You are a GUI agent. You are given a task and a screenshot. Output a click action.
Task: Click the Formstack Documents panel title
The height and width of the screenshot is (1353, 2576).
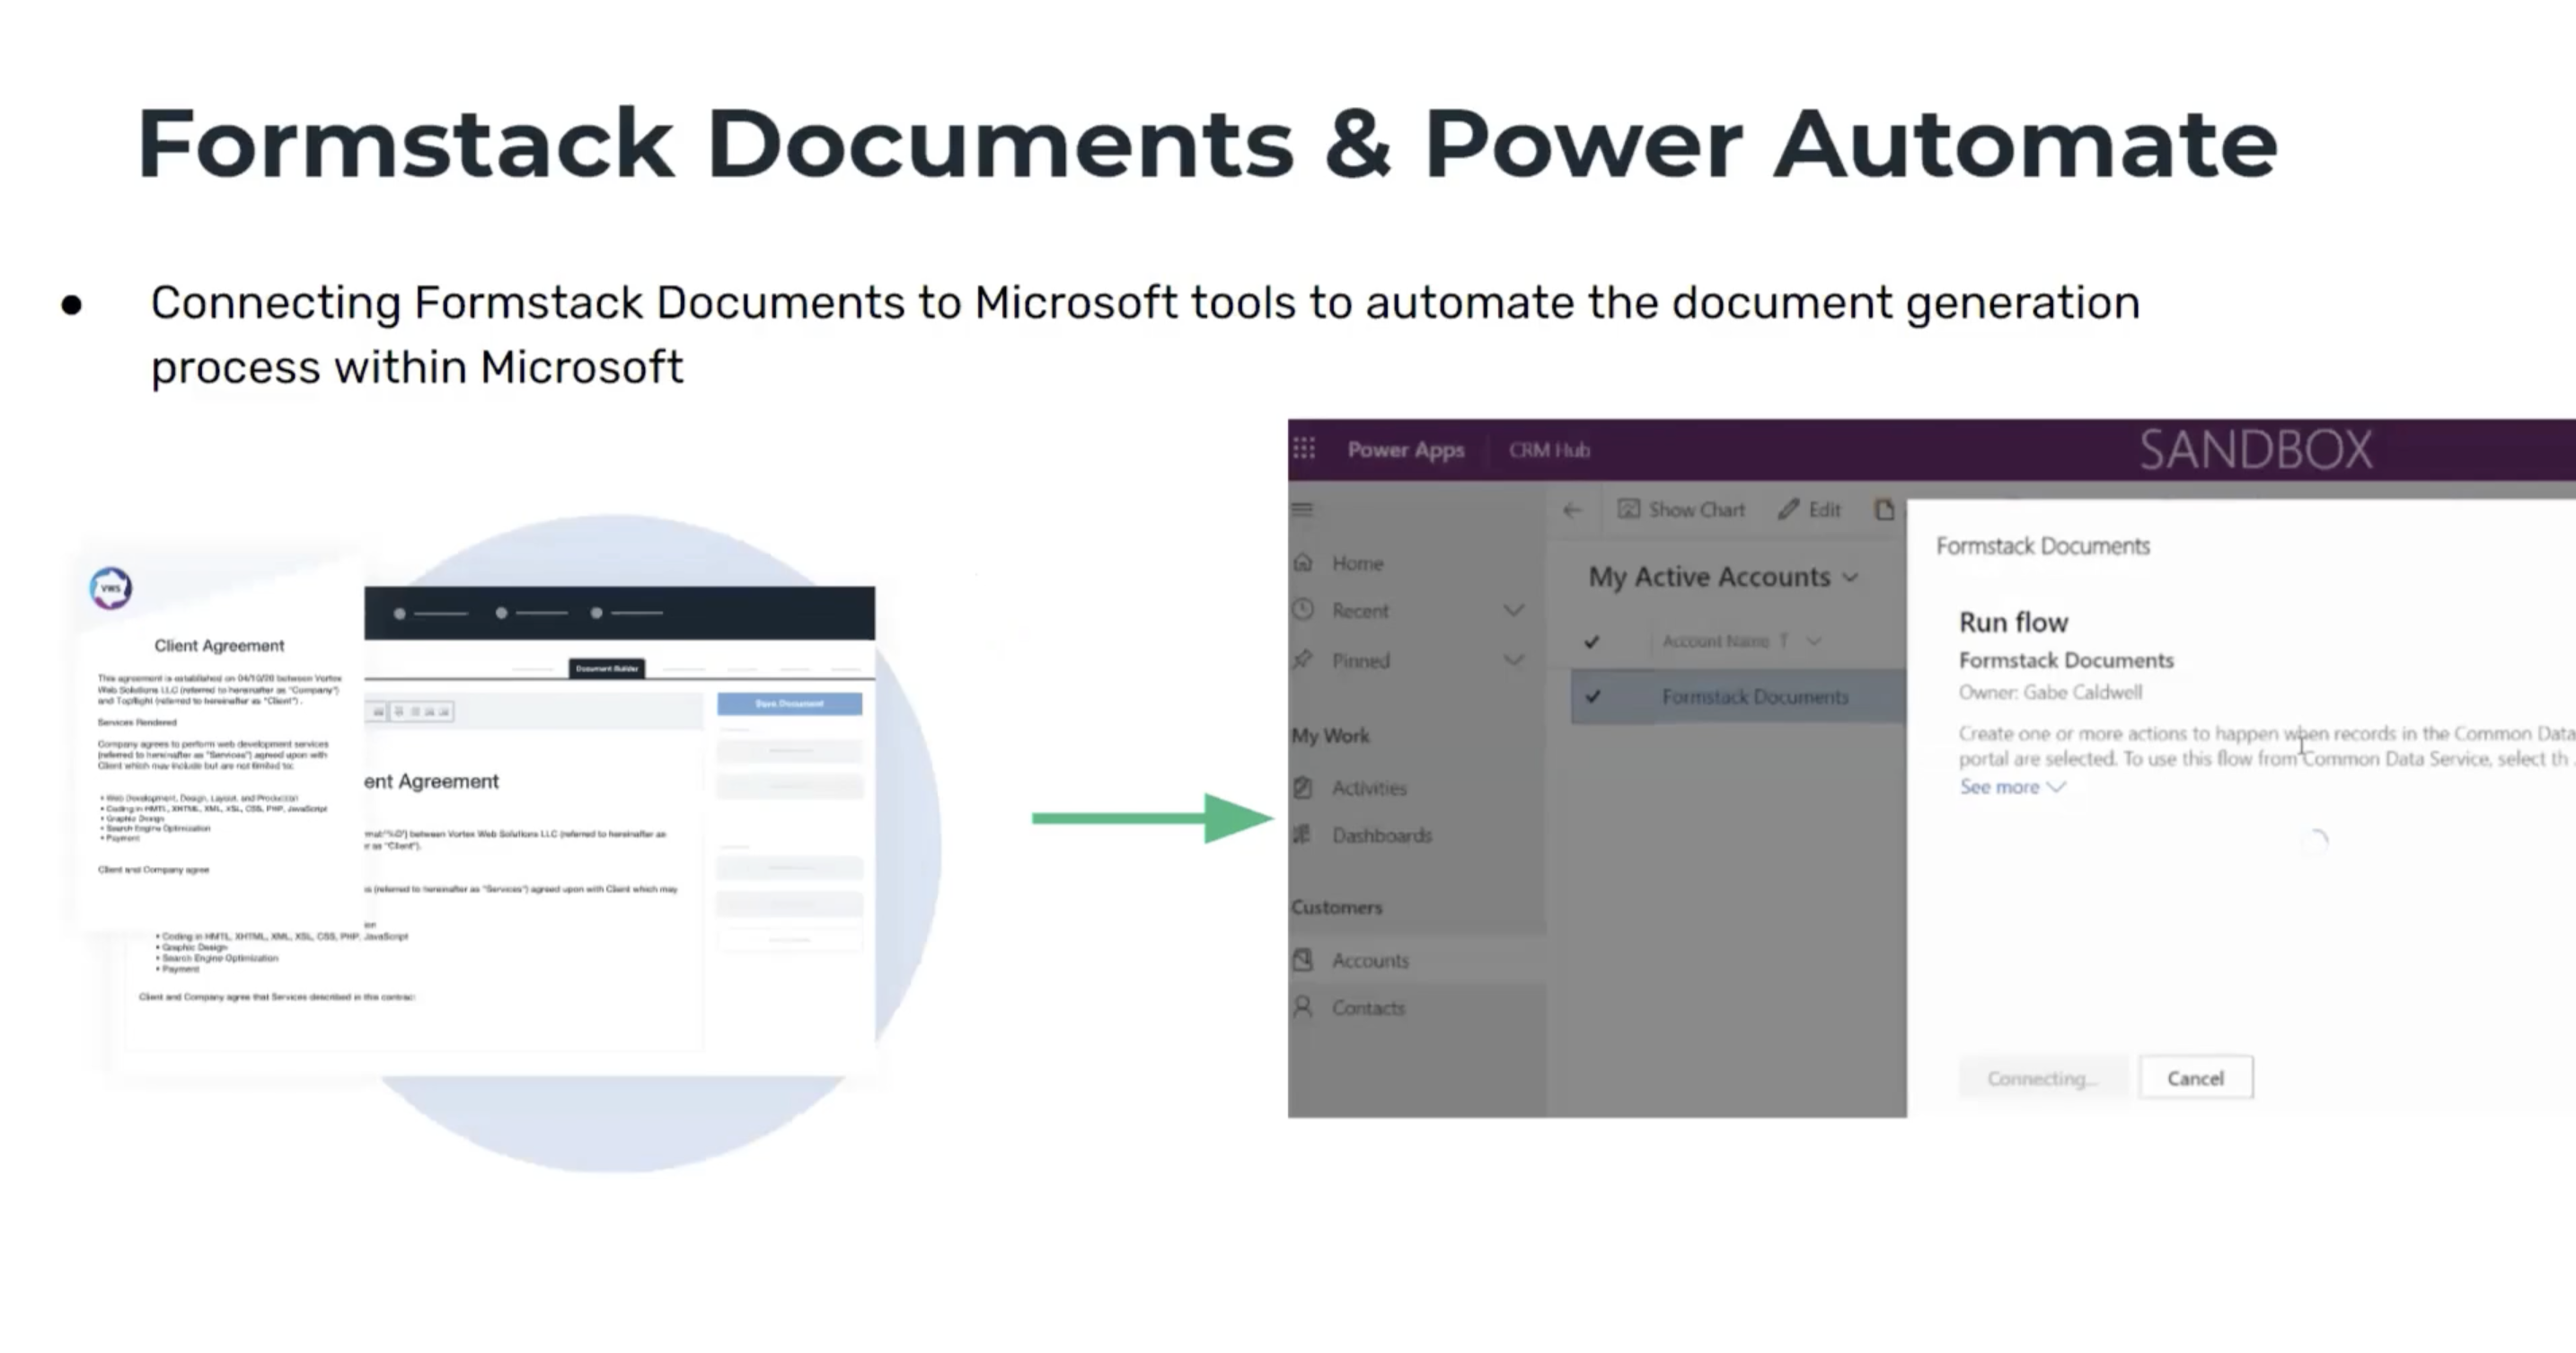pyautogui.click(x=2043, y=546)
